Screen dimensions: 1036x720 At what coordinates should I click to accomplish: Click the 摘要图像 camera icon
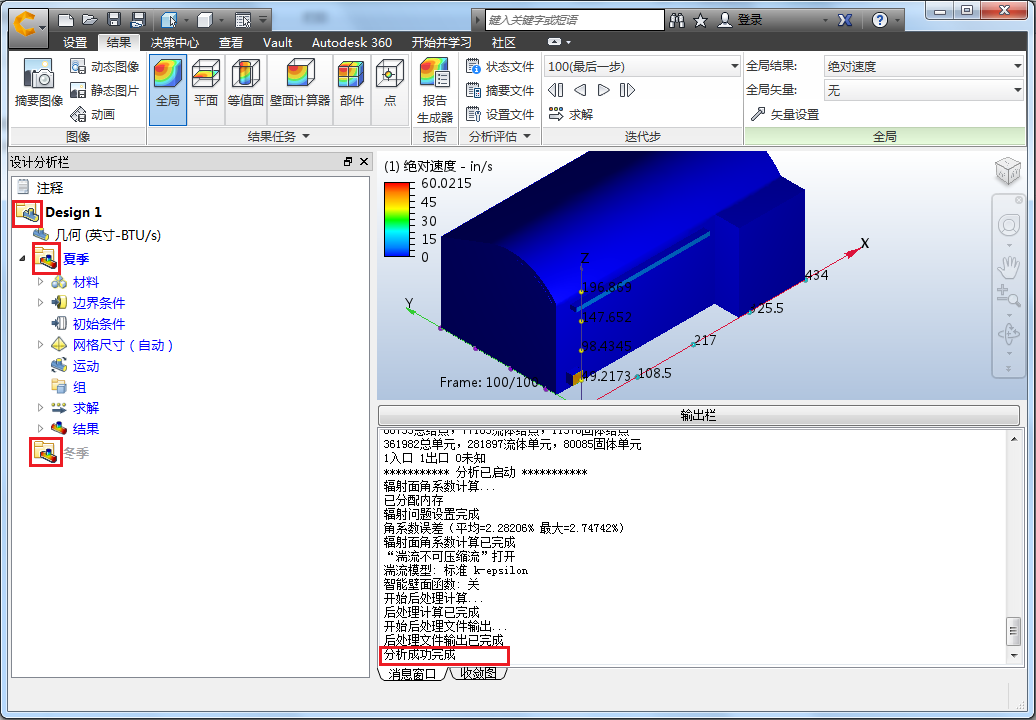pyautogui.click(x=38, y=74)
